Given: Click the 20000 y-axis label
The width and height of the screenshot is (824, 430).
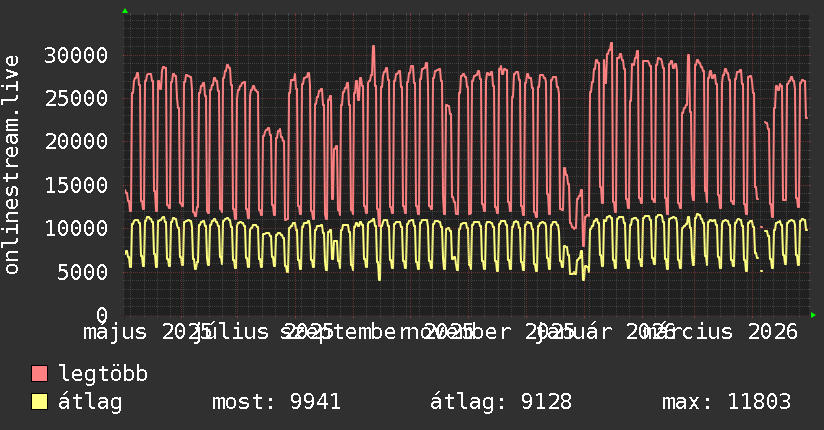Looking at the screenshot, I should (x=76, y=141).
